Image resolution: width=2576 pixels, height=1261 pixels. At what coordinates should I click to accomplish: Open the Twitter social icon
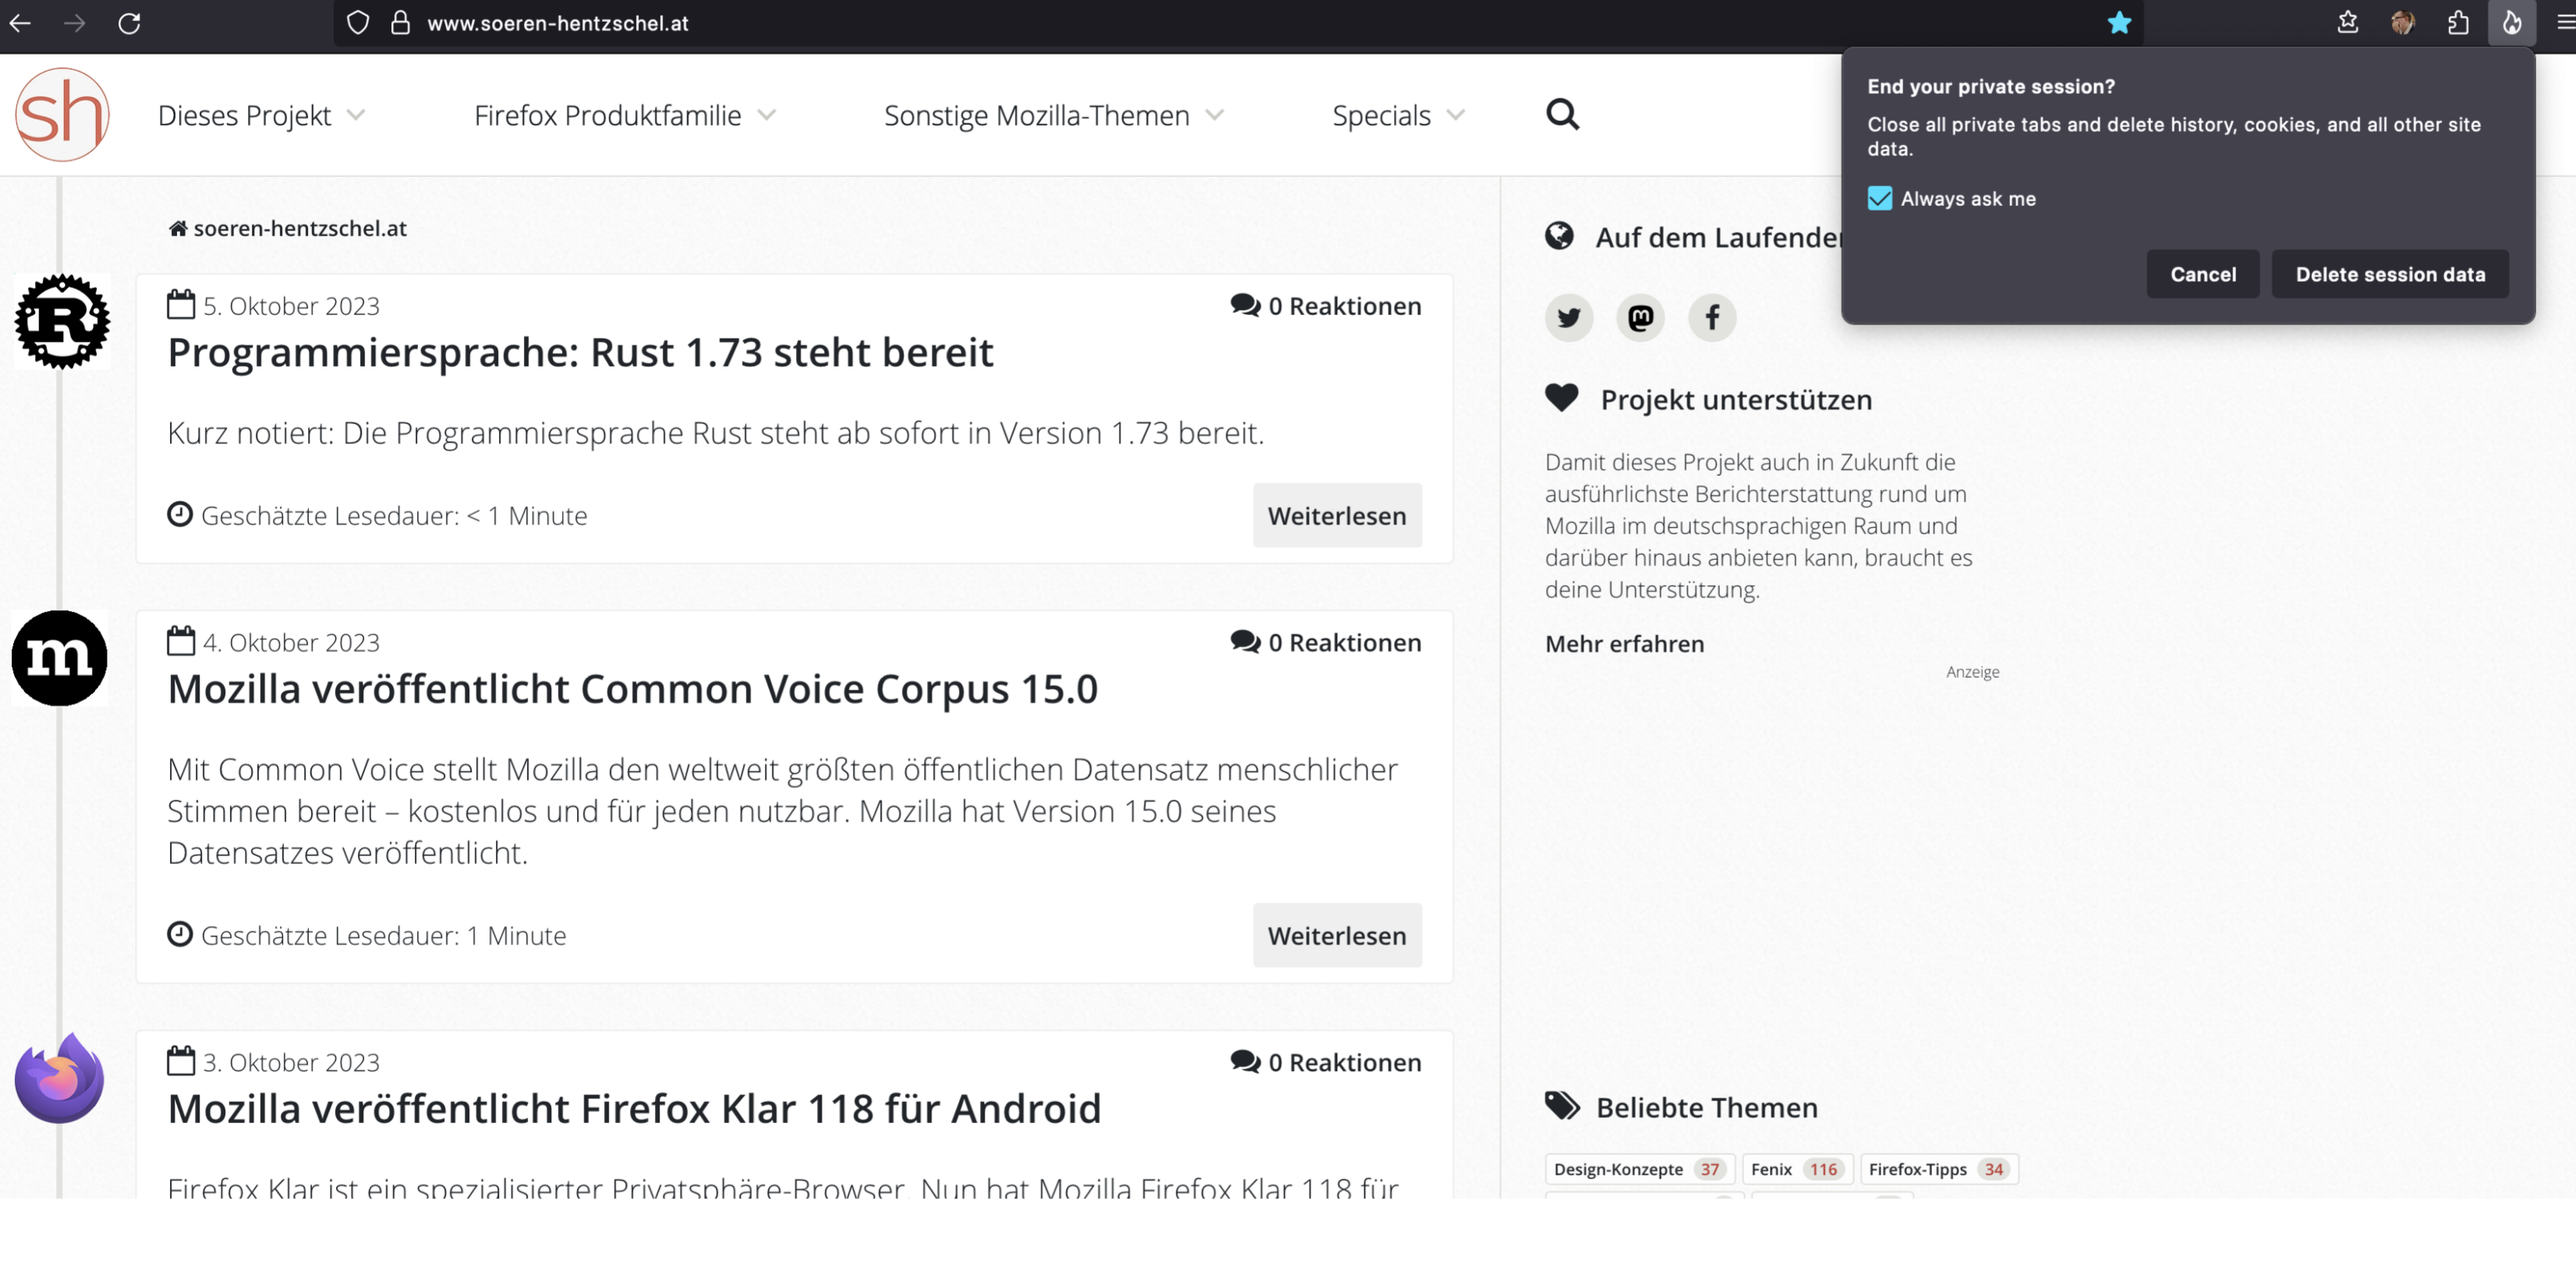click(1568, 318)
